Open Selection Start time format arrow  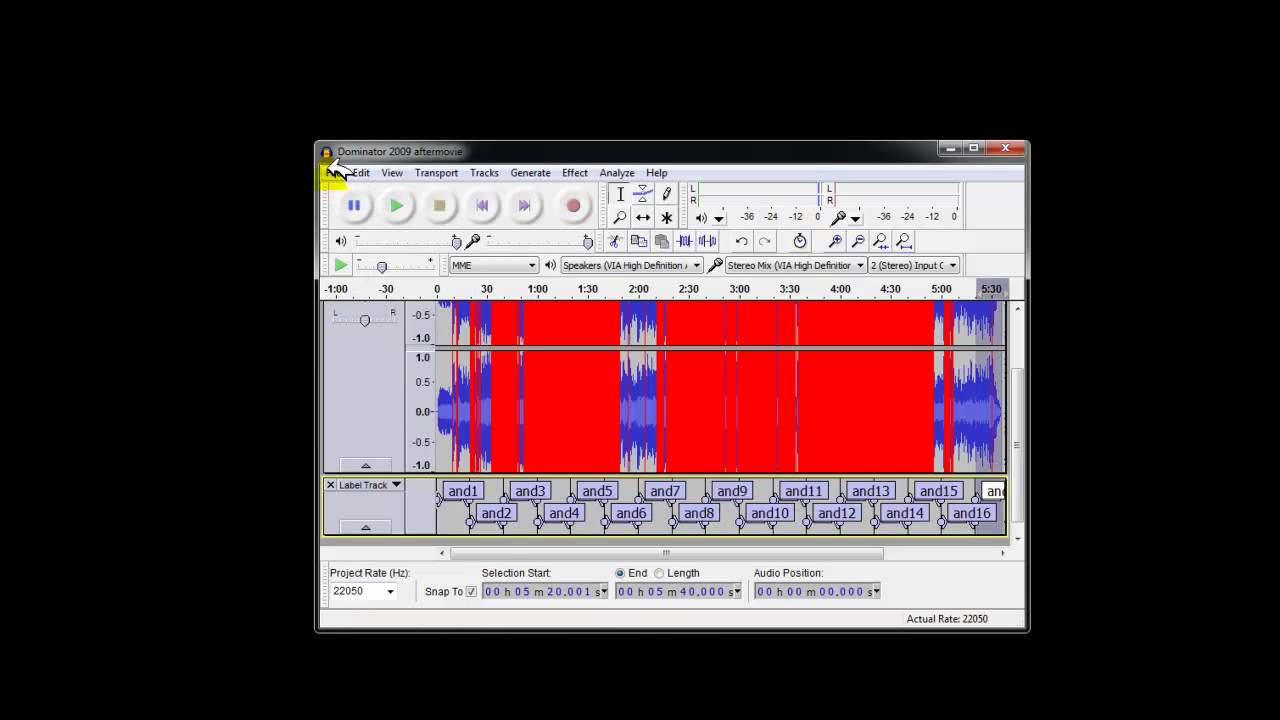603,592
